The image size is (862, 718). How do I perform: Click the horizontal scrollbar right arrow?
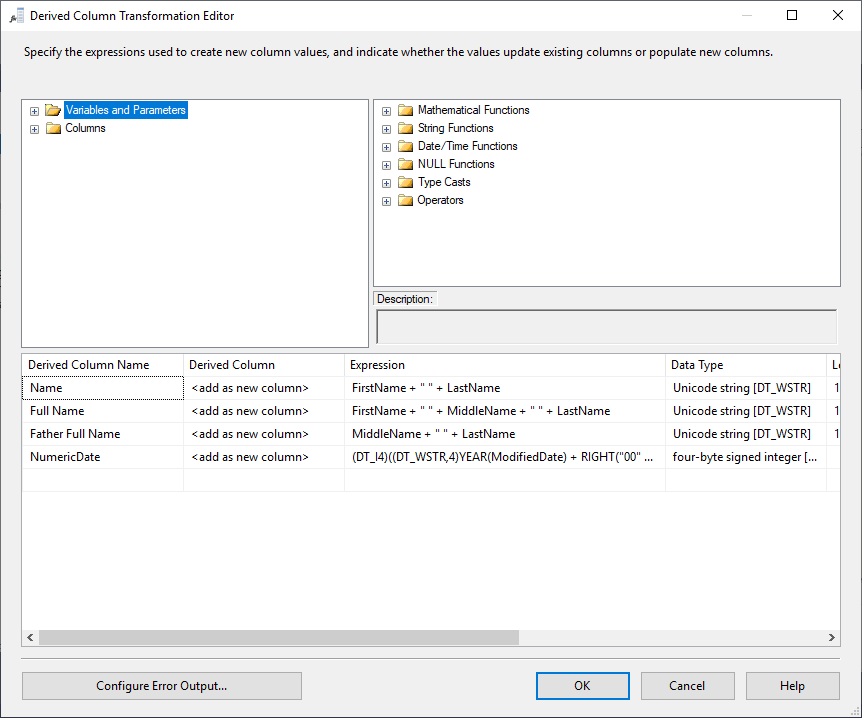832,637
